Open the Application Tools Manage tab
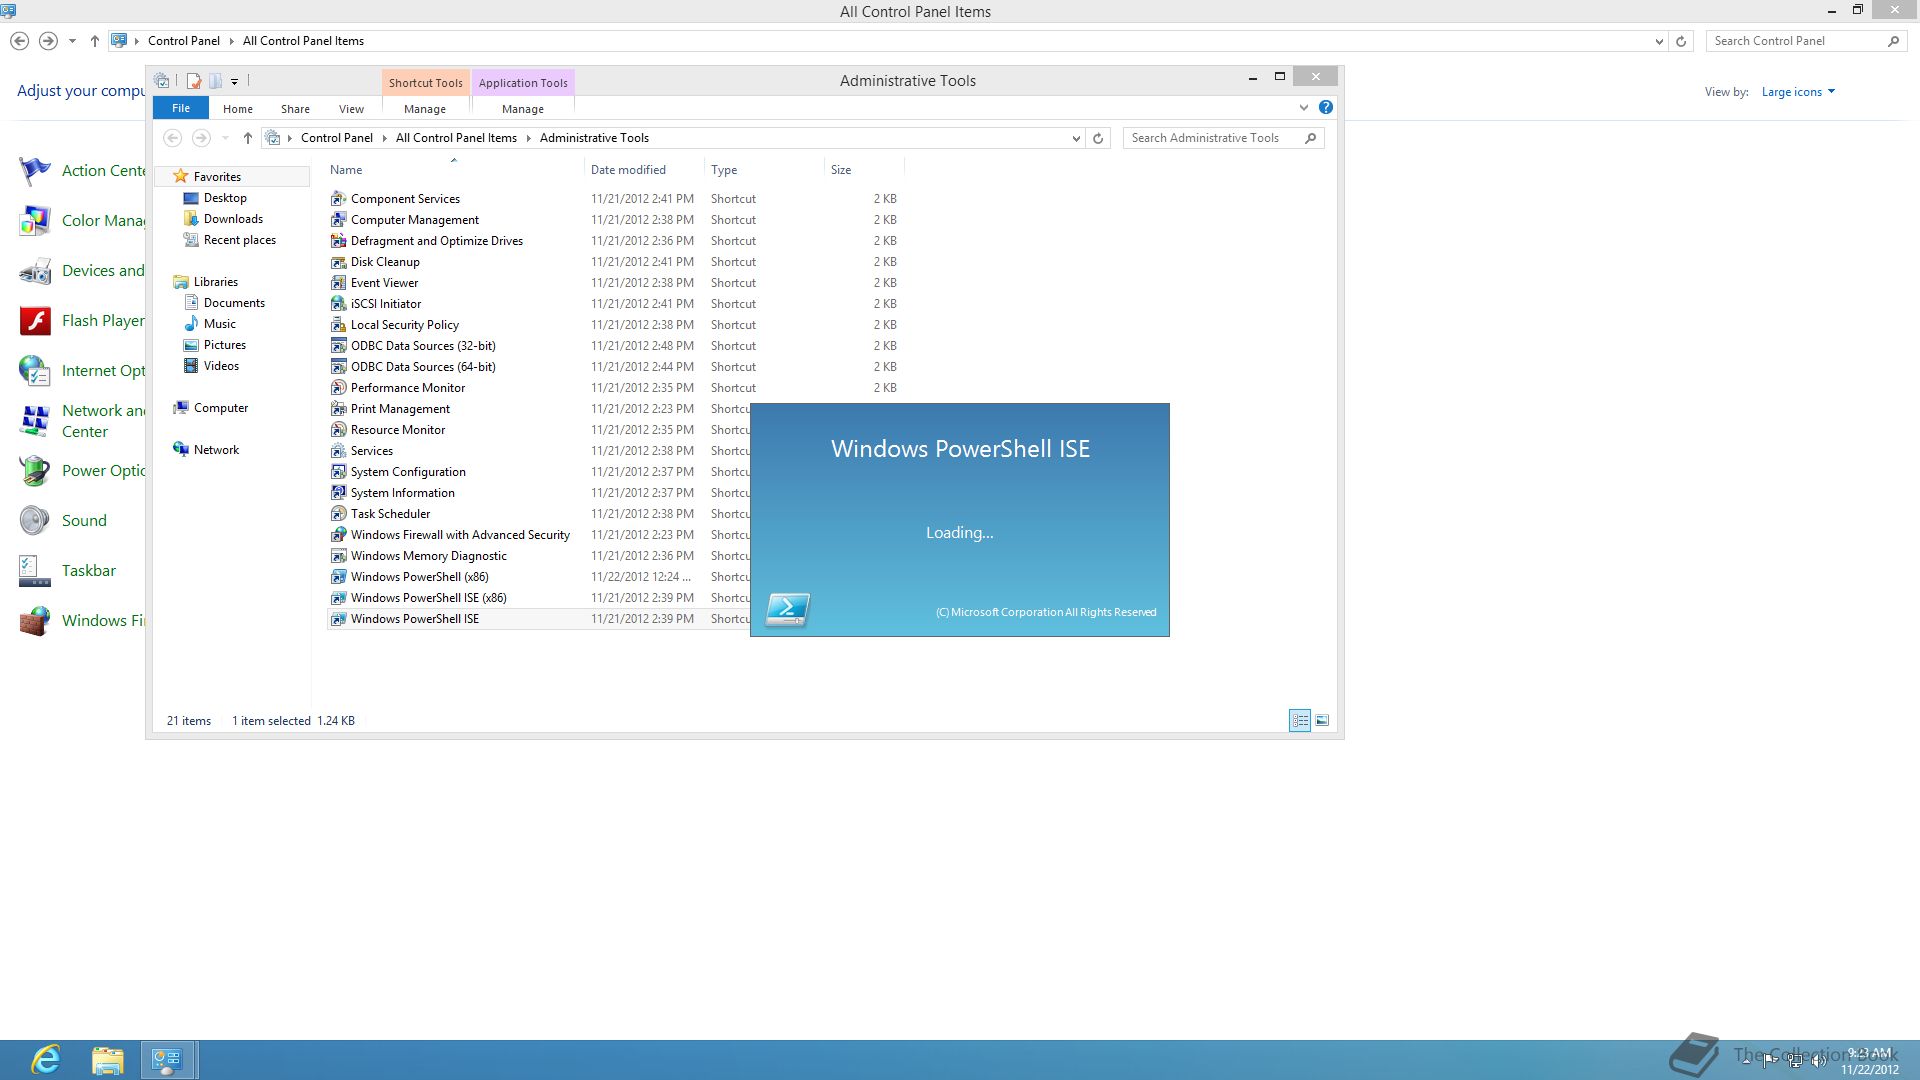 (x=523, y=109)
